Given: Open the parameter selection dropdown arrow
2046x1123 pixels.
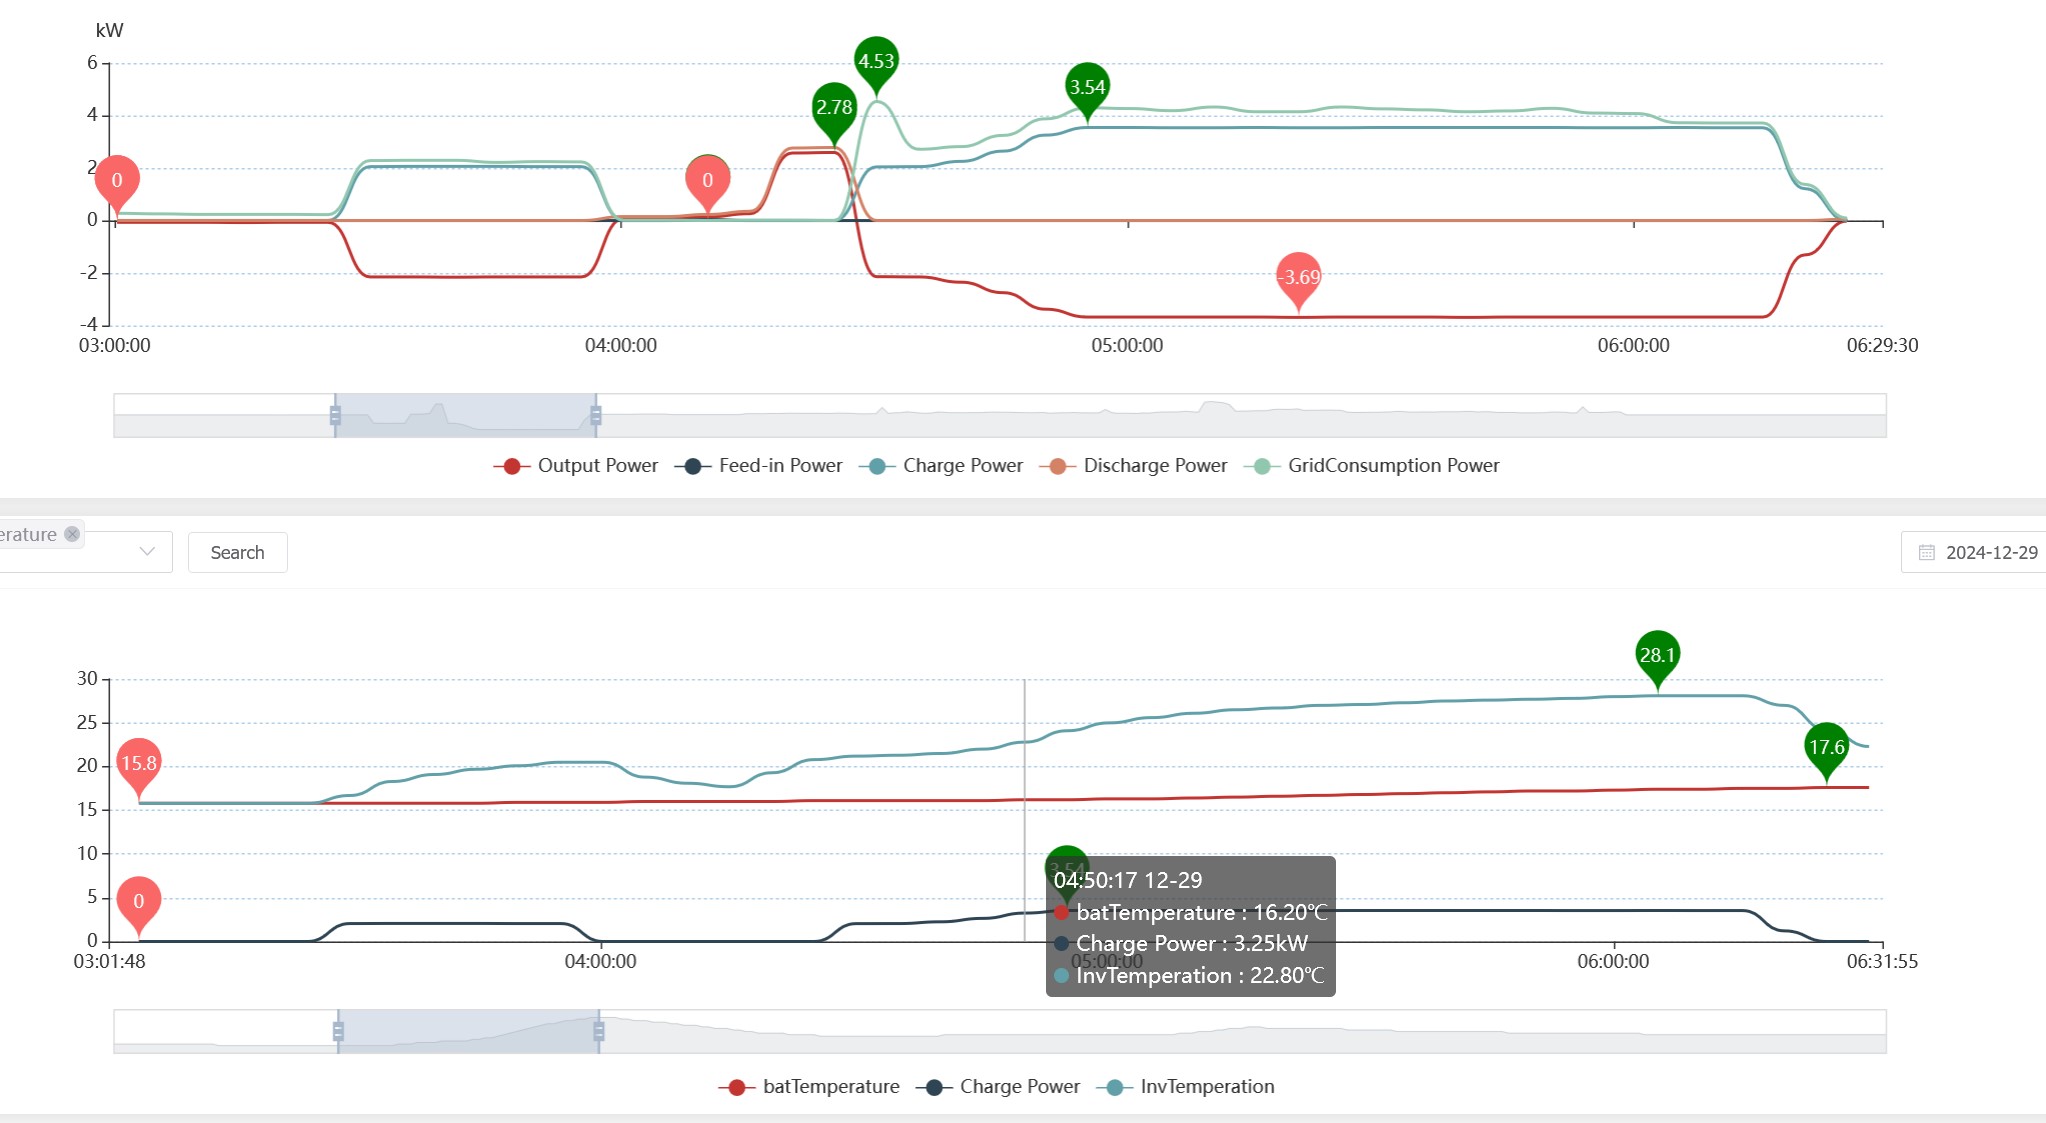Looking at the screenshot, I should [x=147, y=552].
